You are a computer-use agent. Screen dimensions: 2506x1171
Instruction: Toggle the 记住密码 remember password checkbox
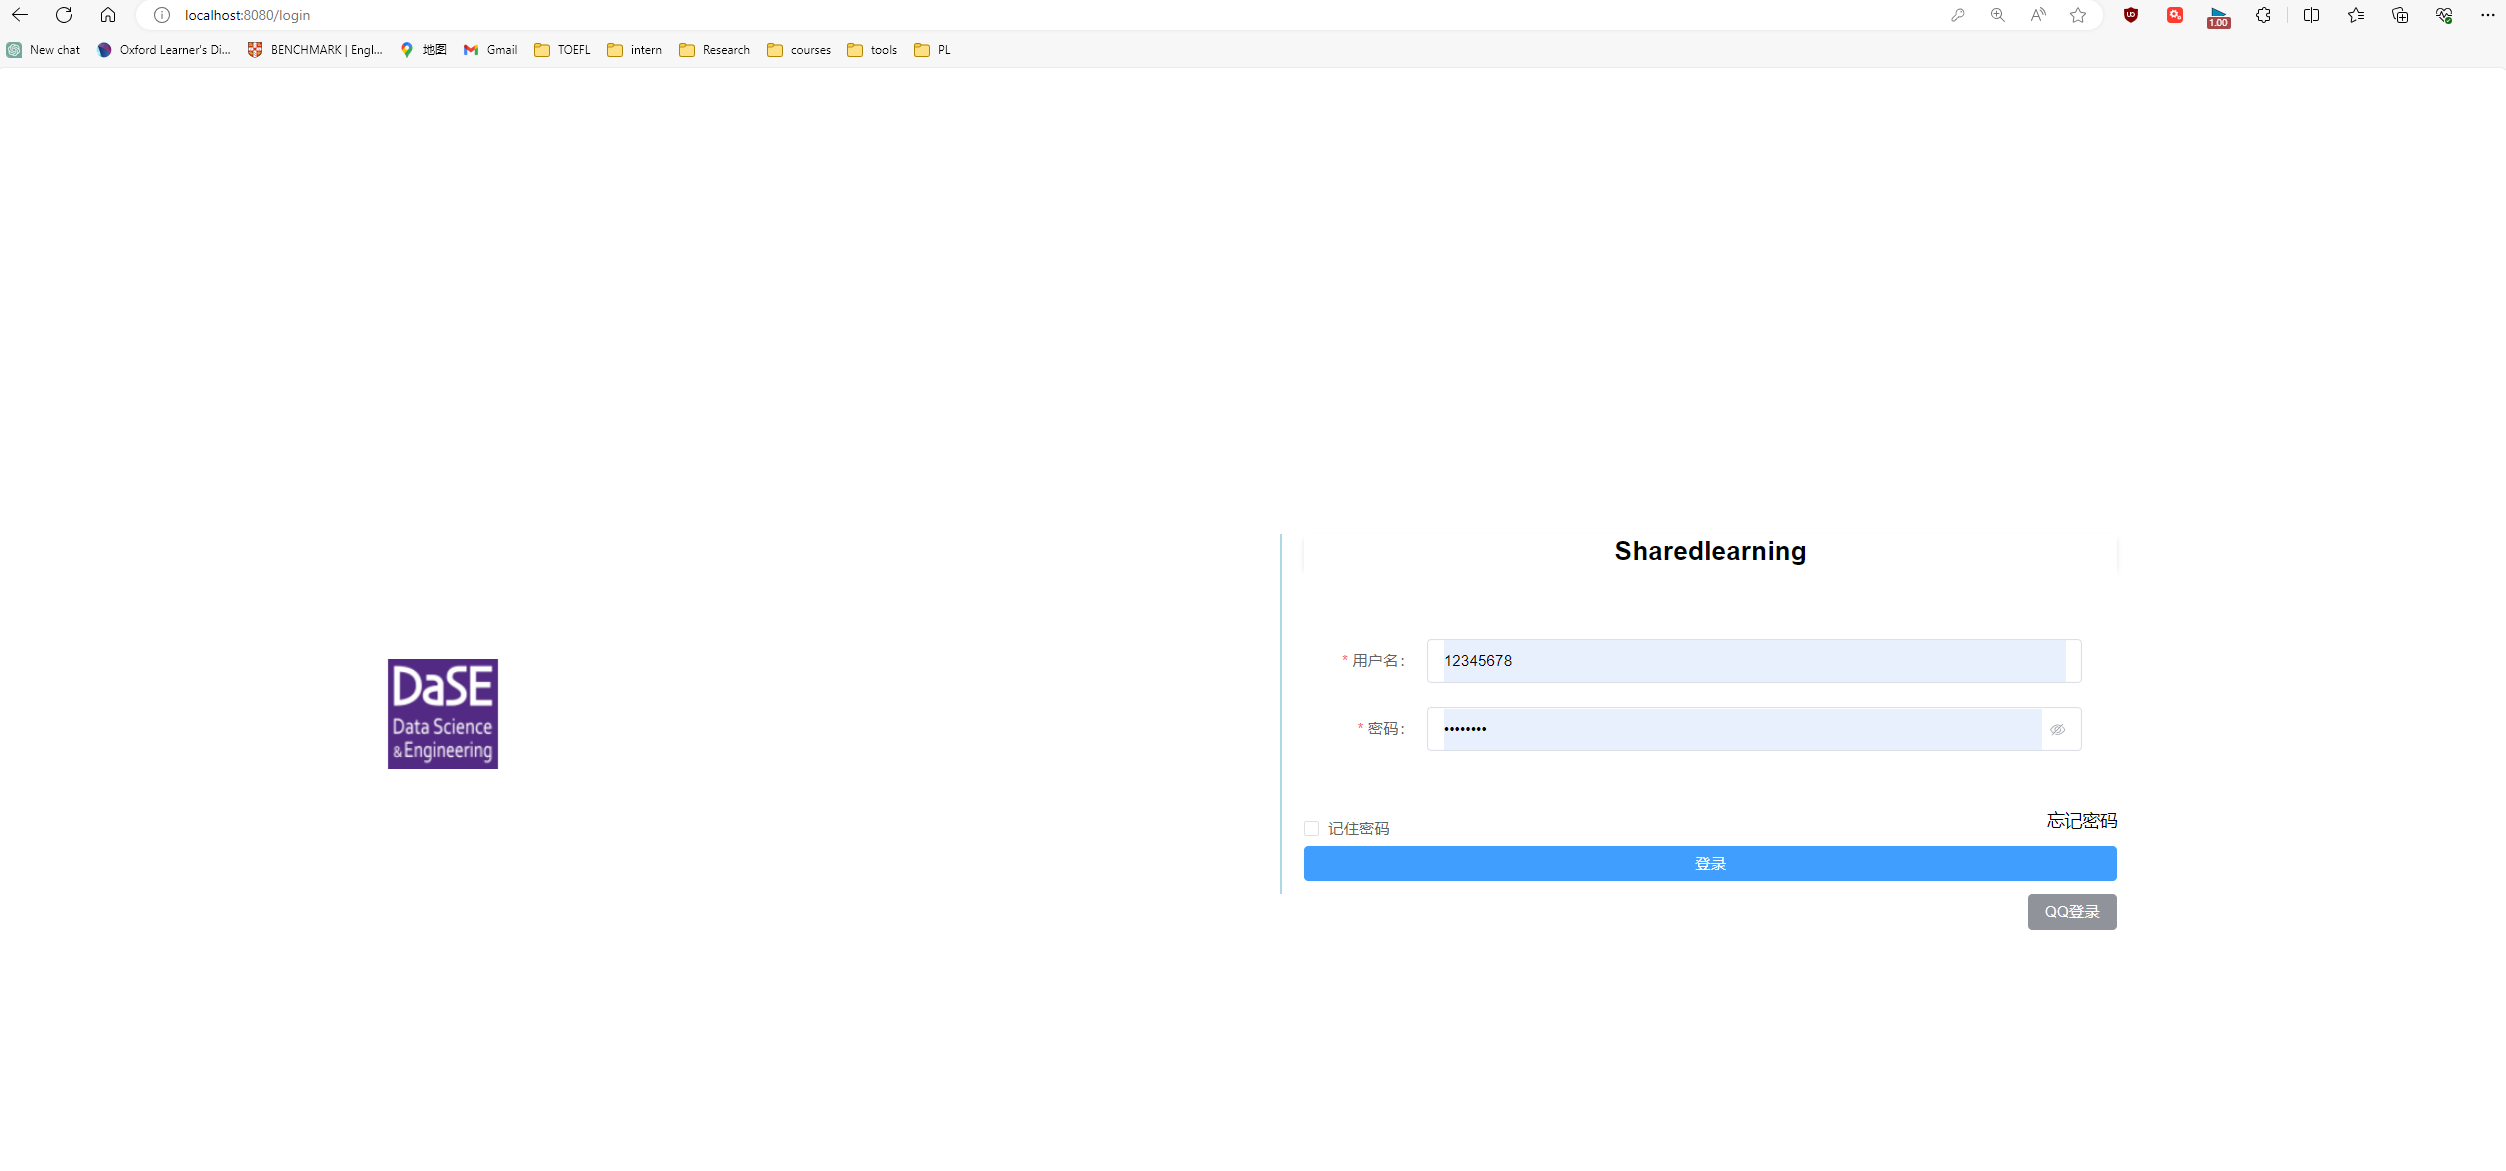[1312, 828]
